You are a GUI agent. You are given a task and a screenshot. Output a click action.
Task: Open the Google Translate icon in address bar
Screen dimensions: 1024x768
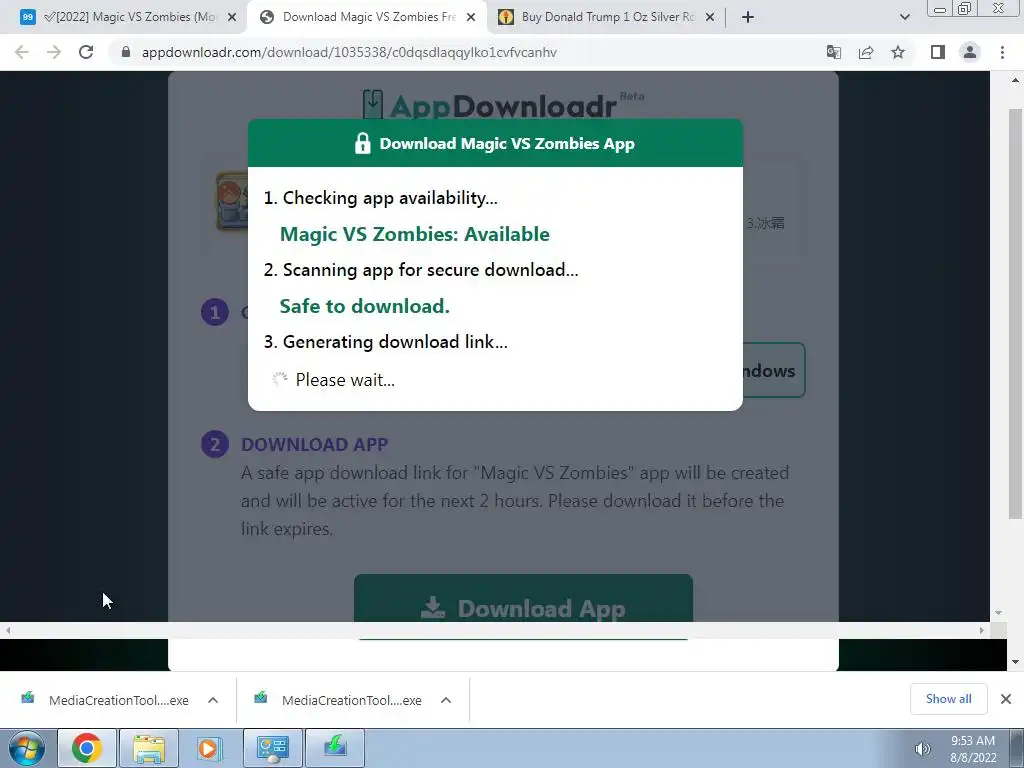point(833,52)
